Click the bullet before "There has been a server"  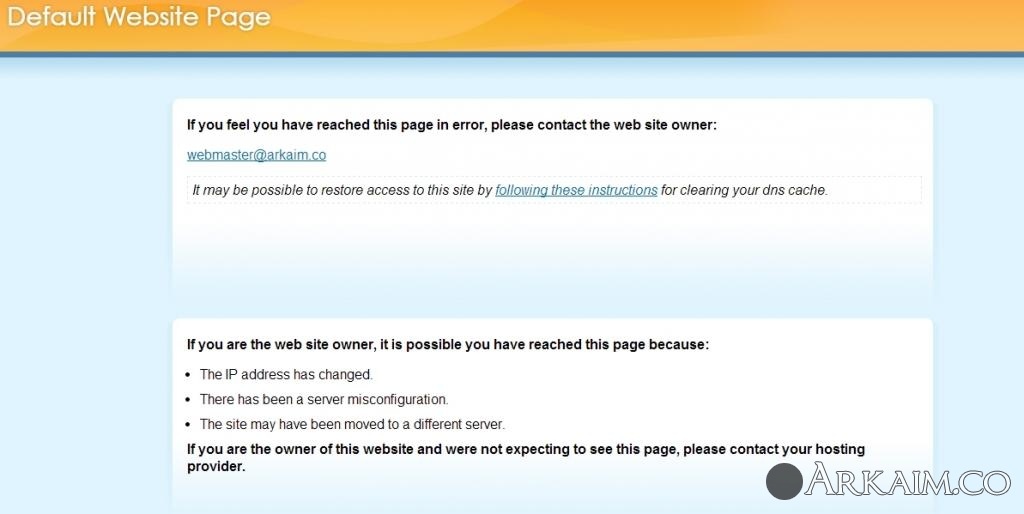click(190, 400)
